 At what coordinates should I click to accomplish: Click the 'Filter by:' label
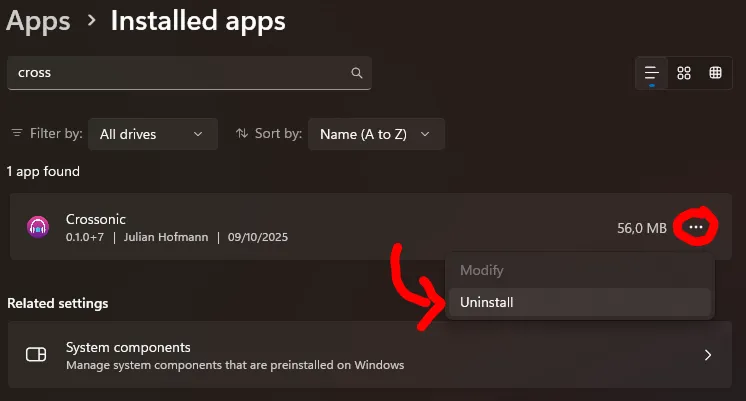click(x=56, y=134)
